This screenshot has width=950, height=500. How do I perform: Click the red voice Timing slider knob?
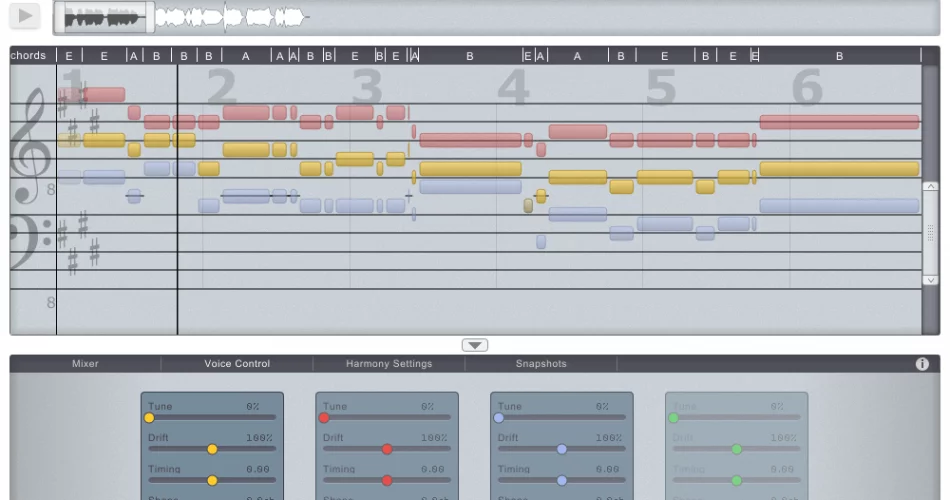(x=387, y=481)
